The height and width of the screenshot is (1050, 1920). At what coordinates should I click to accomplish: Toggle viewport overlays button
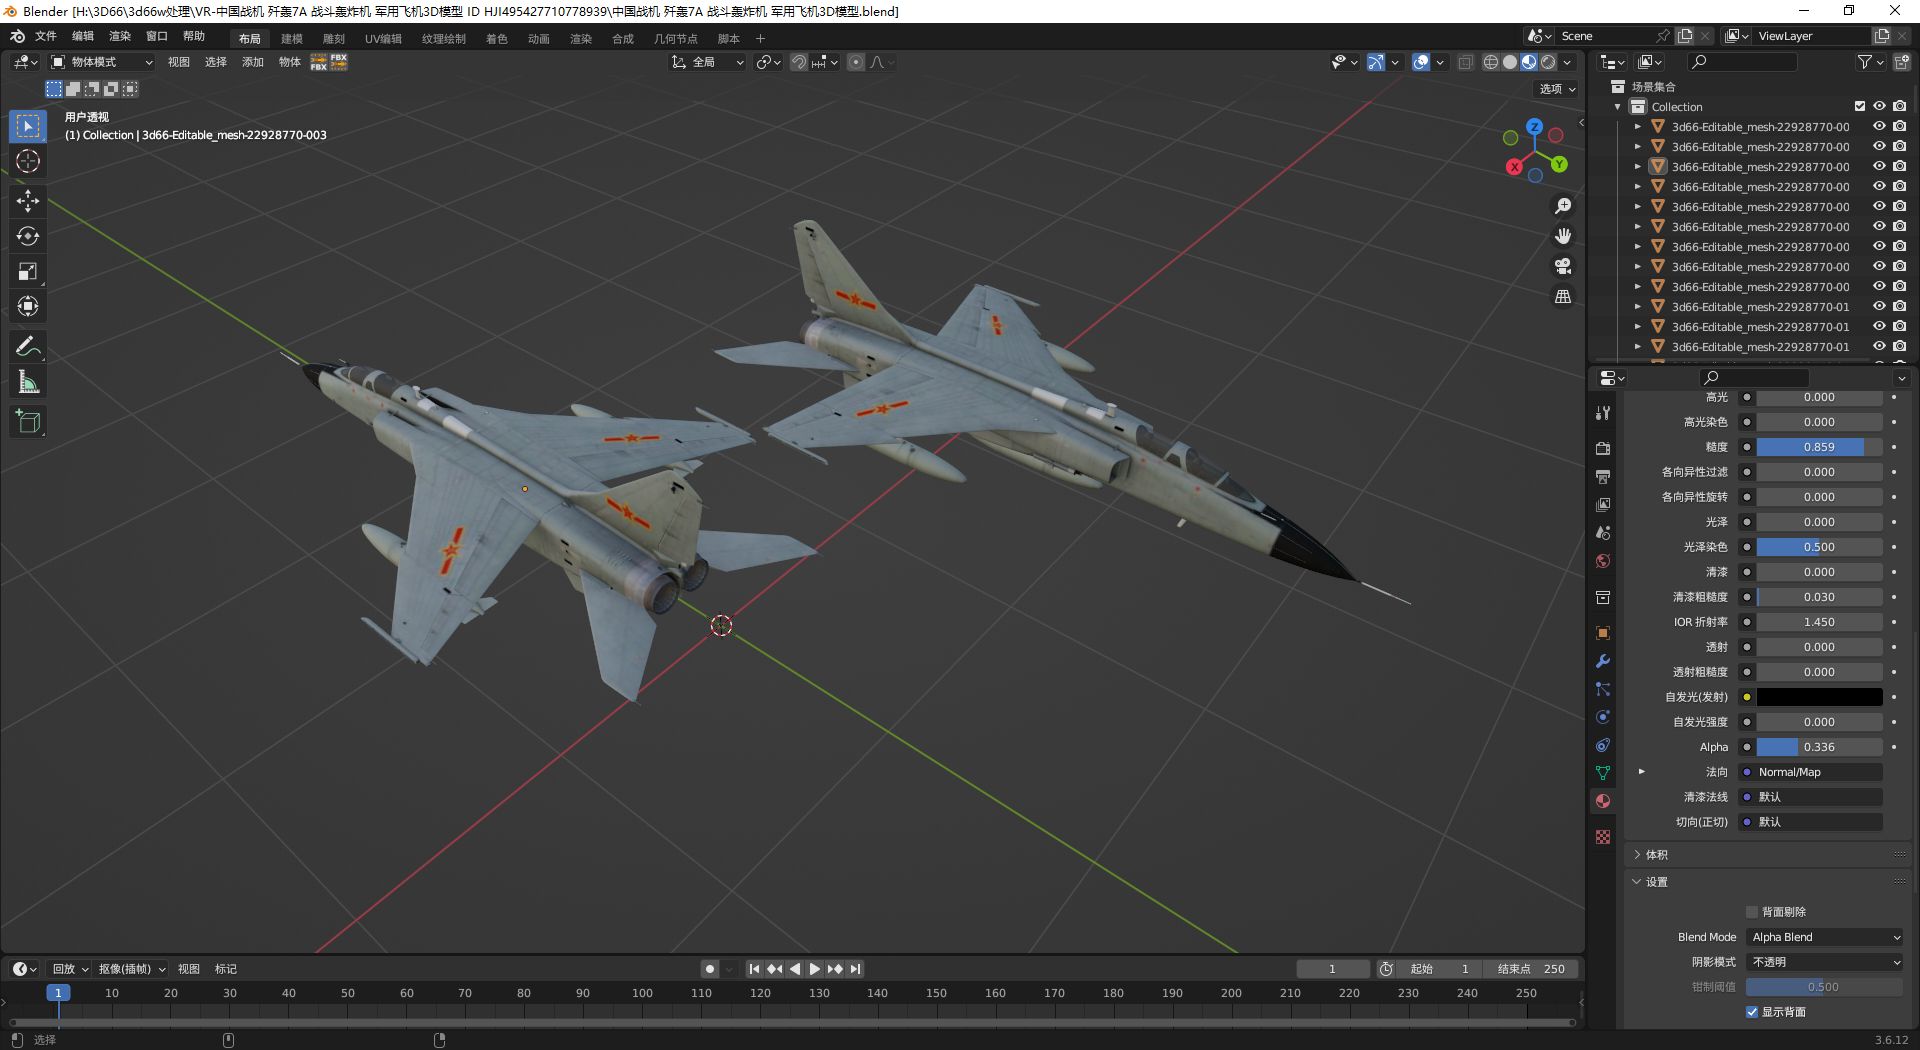click(x=1421, y=62)
